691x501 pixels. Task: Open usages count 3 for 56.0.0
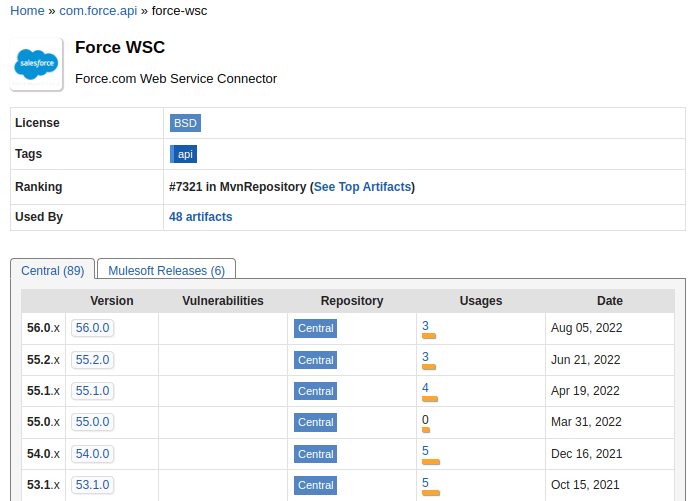coord(425,326)
